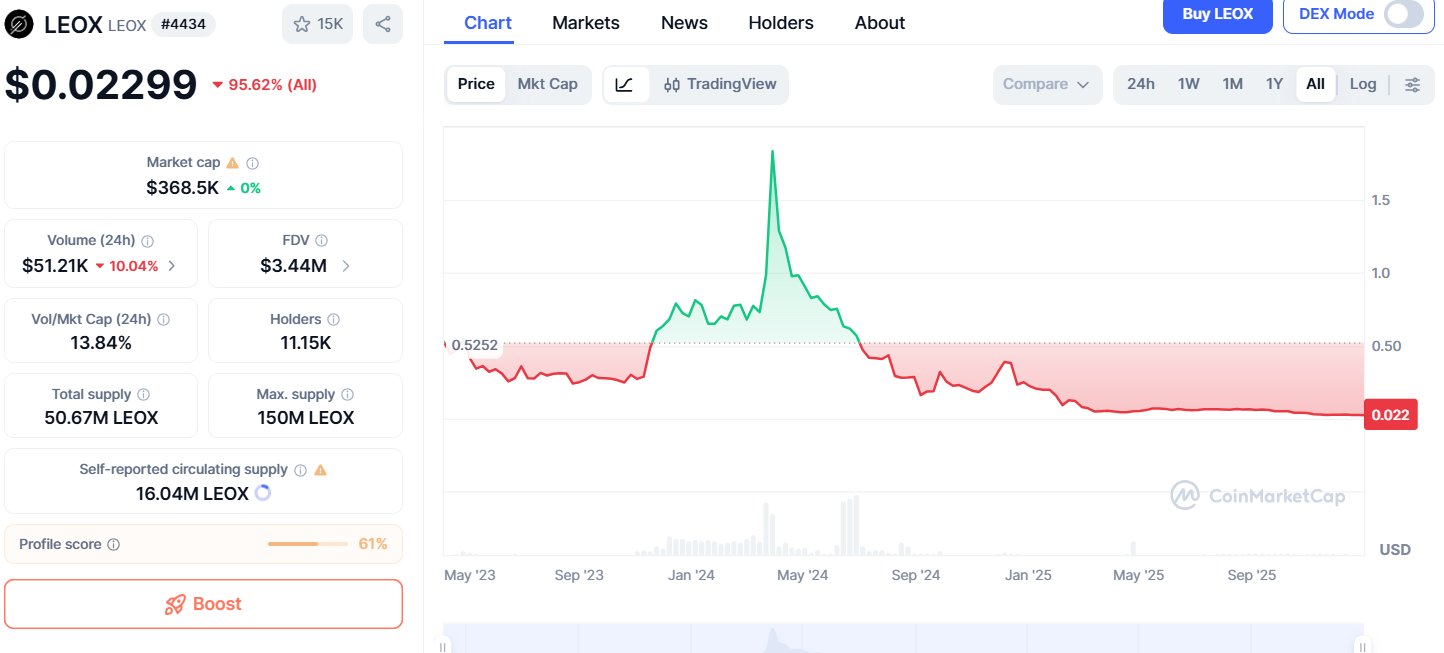
Task: Click the share icon button
Action: 383,24
